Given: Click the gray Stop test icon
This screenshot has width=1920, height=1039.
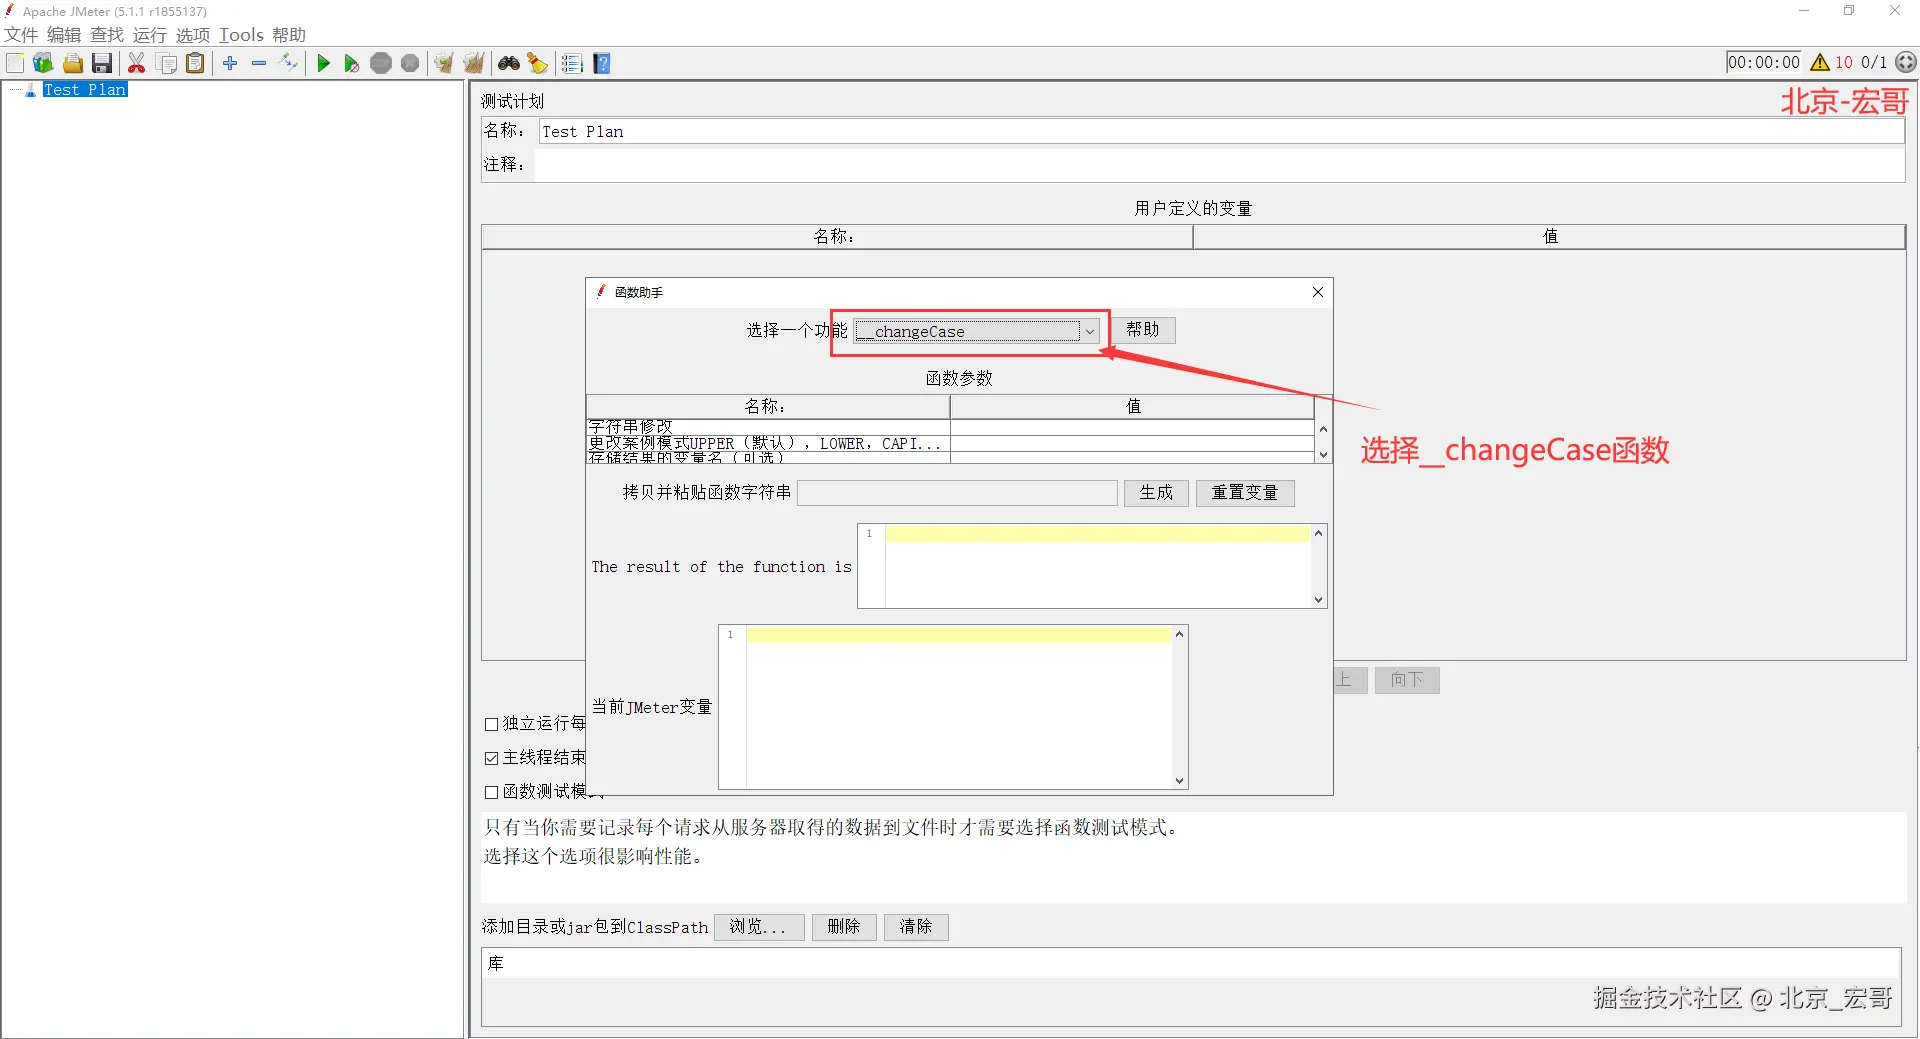Looking at the screenshot, I should tap(381, 63).
